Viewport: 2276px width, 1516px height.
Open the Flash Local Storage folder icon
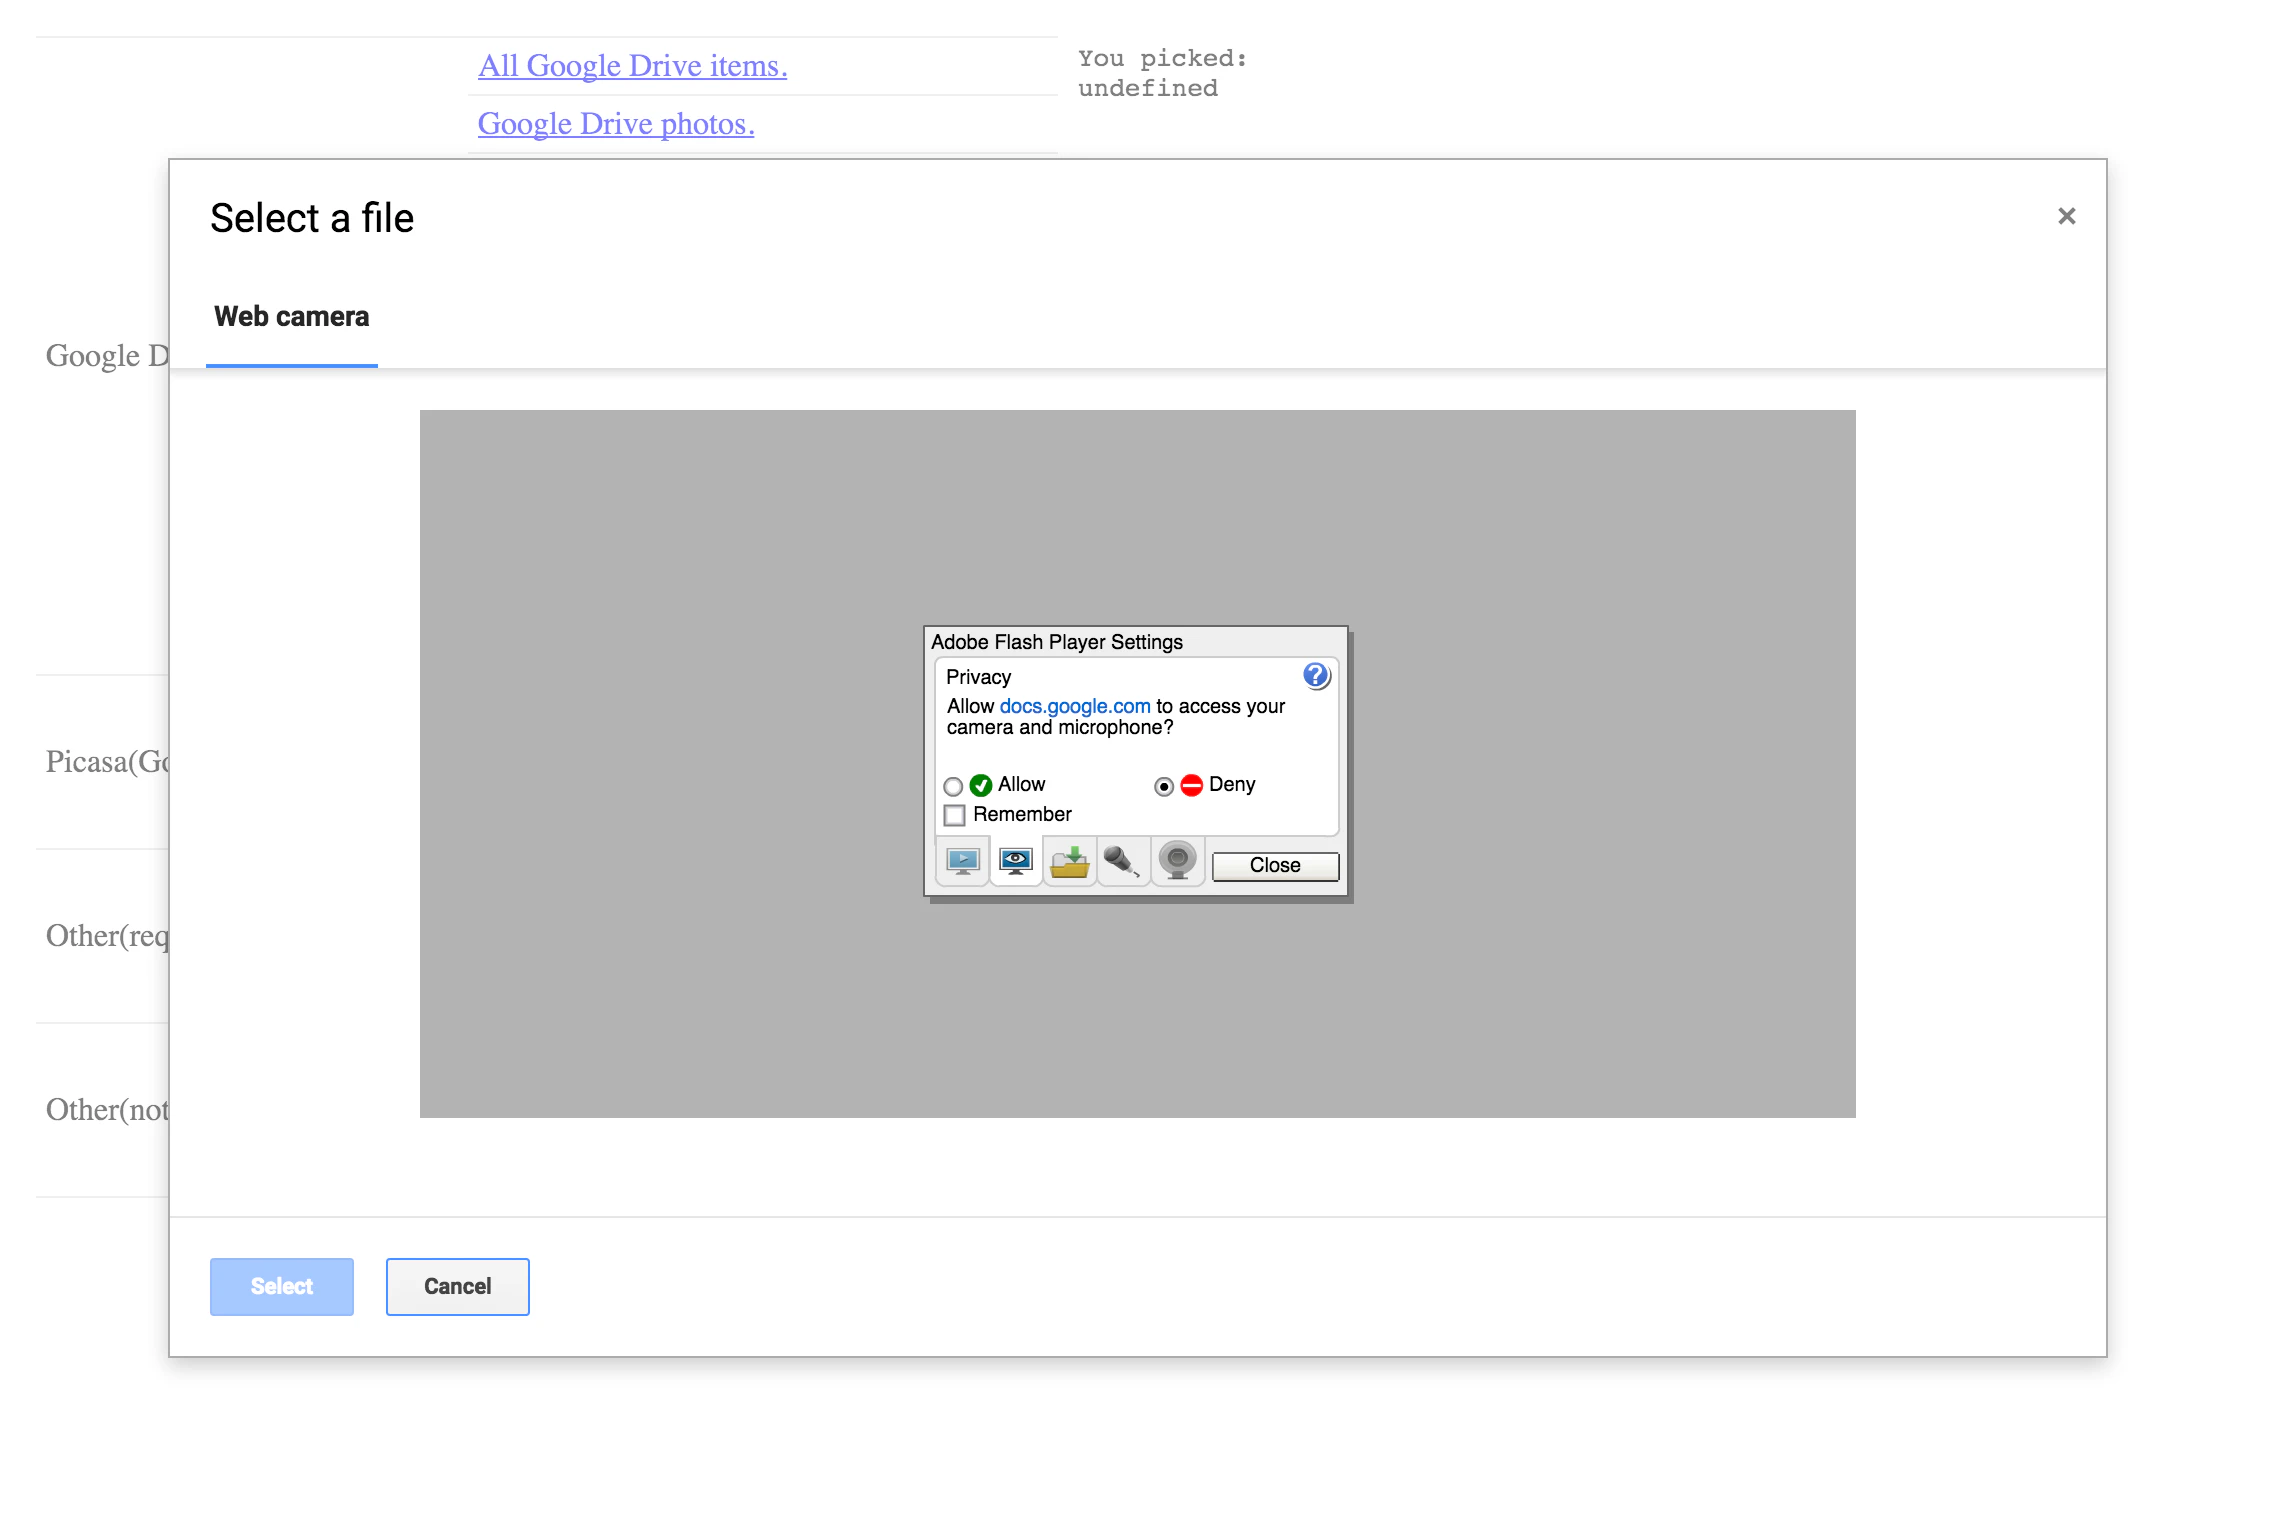(1070, 862)
